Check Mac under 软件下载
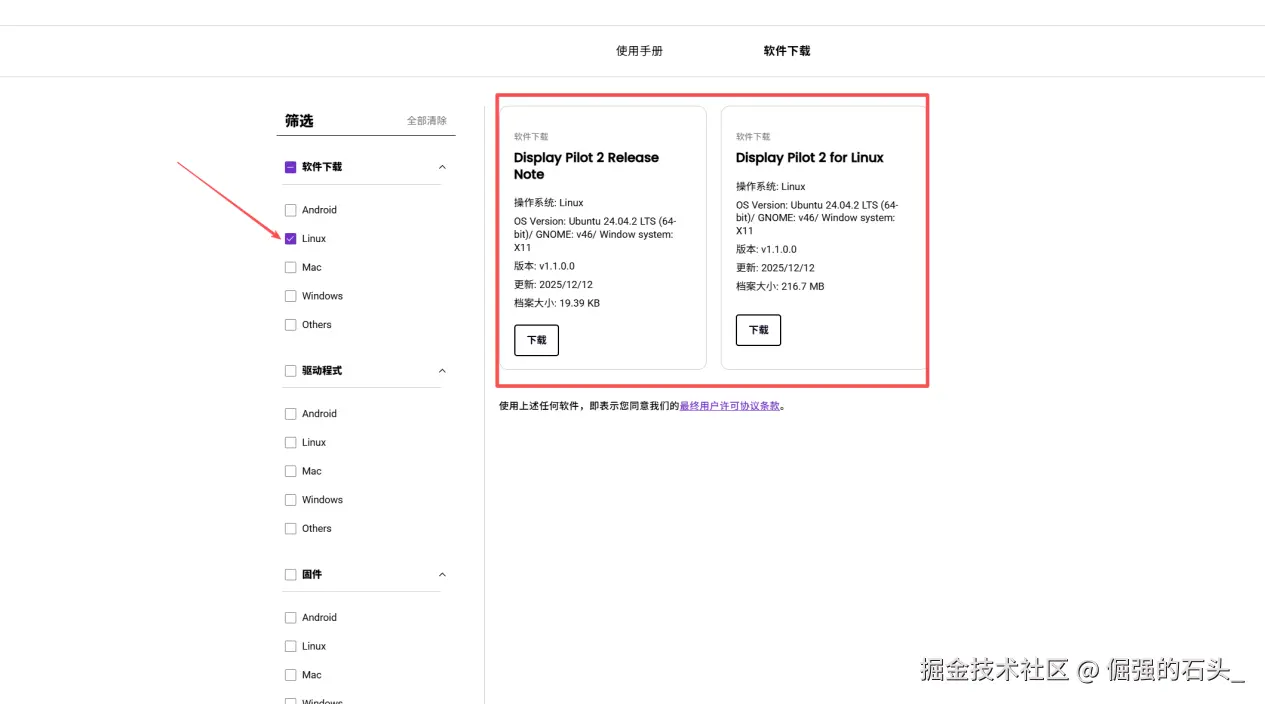Screen dimensions: 1265x704 pyautogui.click(x=291, y=268)
